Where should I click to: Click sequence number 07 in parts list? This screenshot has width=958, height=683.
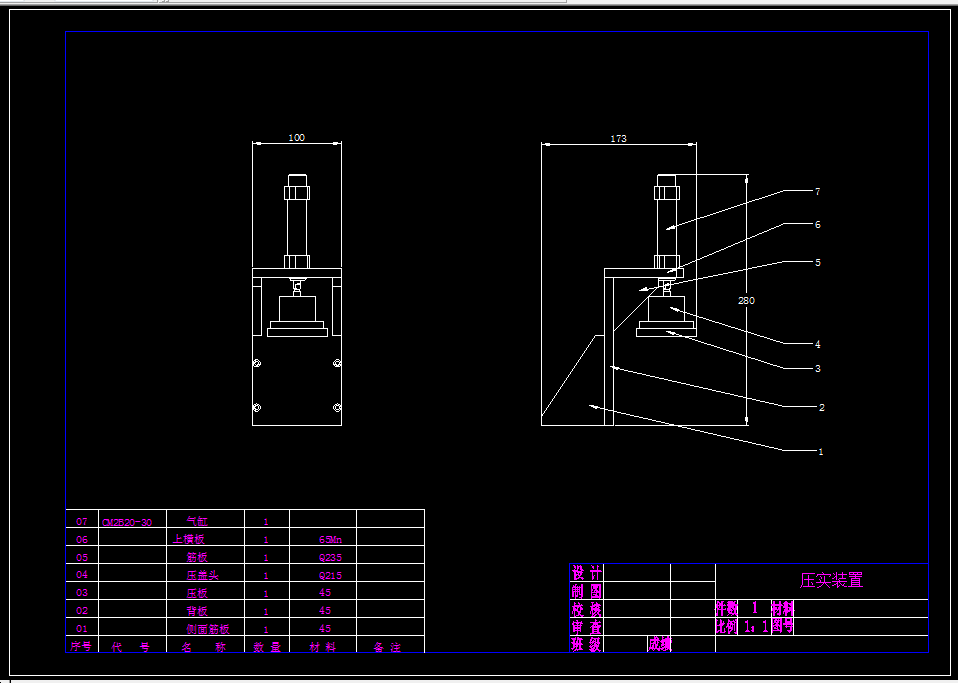(x=82, y=521)
